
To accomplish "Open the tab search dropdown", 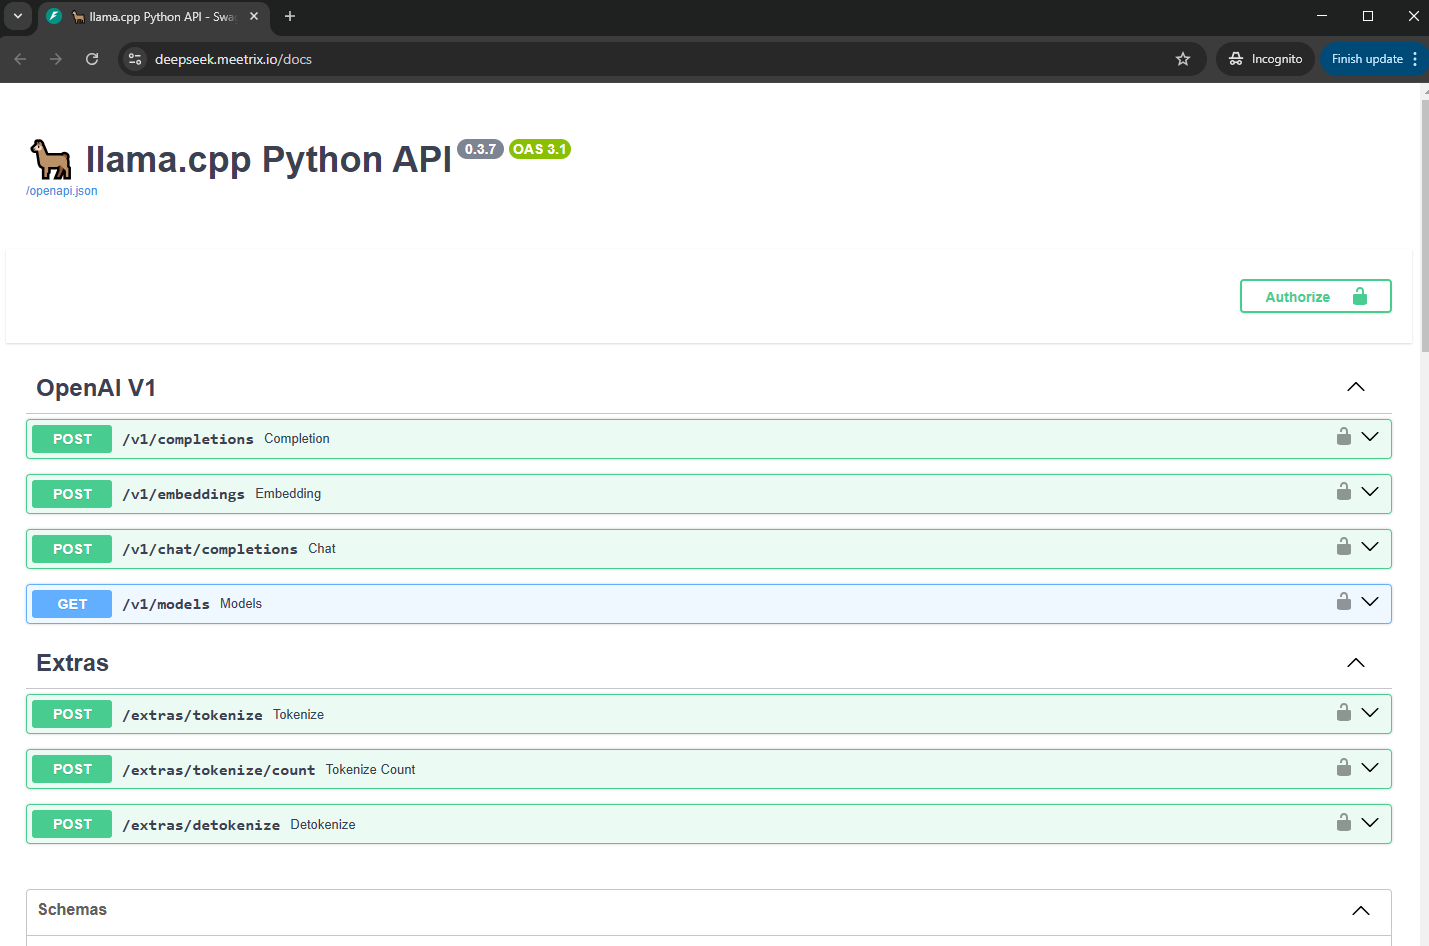I will 18,16.
